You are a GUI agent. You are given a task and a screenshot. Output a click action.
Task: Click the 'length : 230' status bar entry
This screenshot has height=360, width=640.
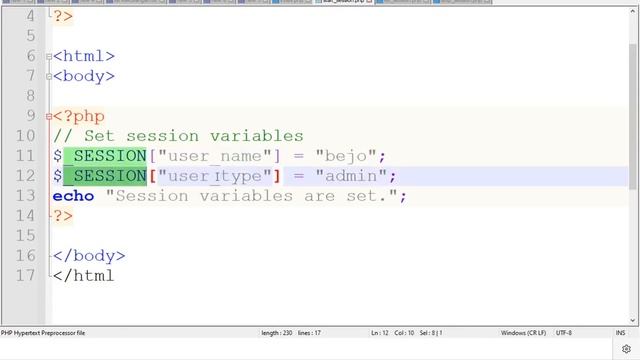(277, 333)
